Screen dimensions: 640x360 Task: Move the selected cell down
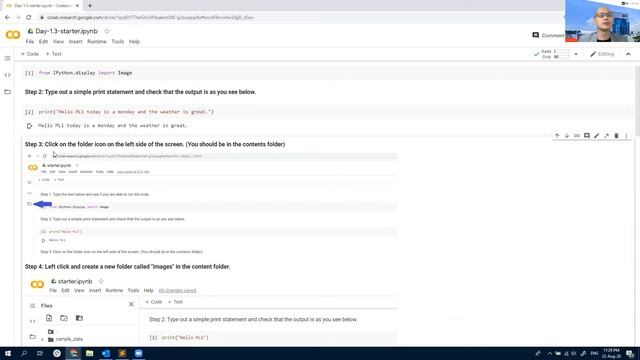(x=567, y=136)
